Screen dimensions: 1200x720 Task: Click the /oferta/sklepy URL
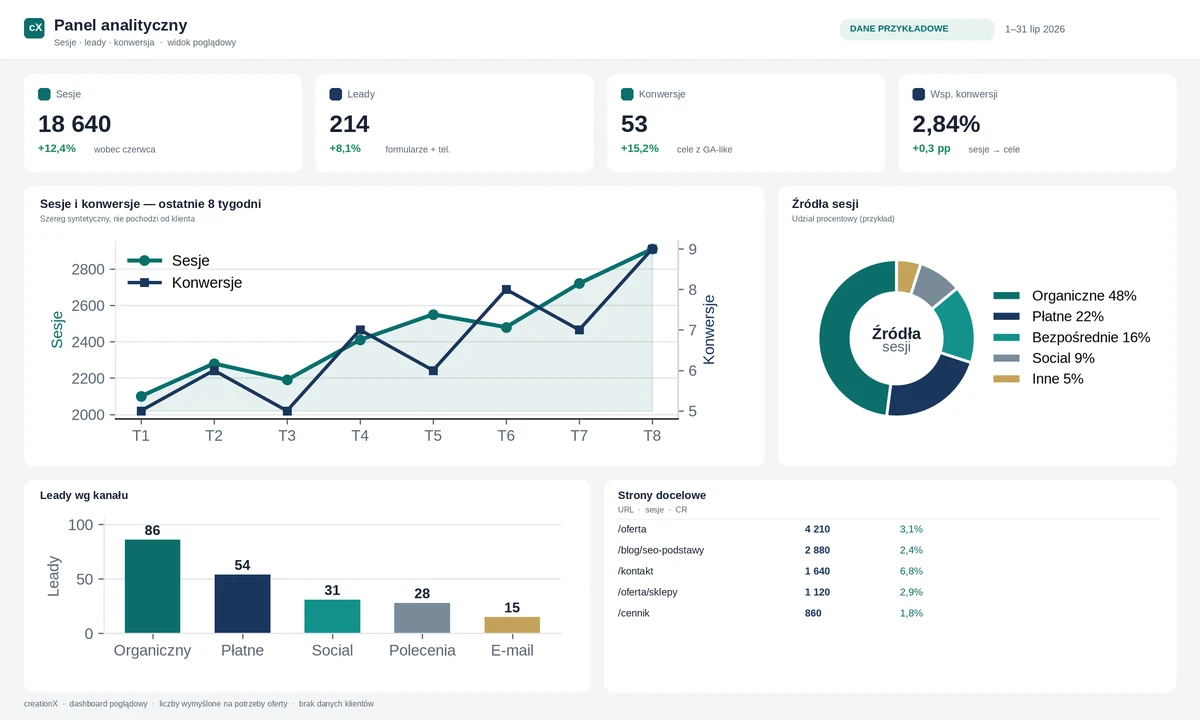648,592
